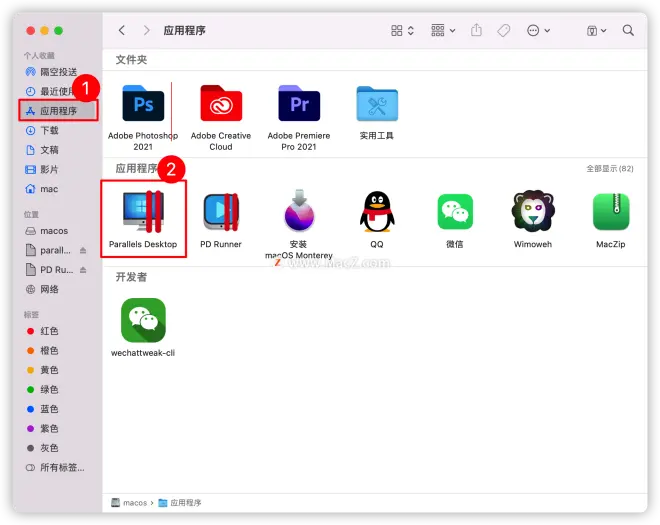660x525 pixels.
Task: Select the parall... volume in sidebar
Action: 50,250
